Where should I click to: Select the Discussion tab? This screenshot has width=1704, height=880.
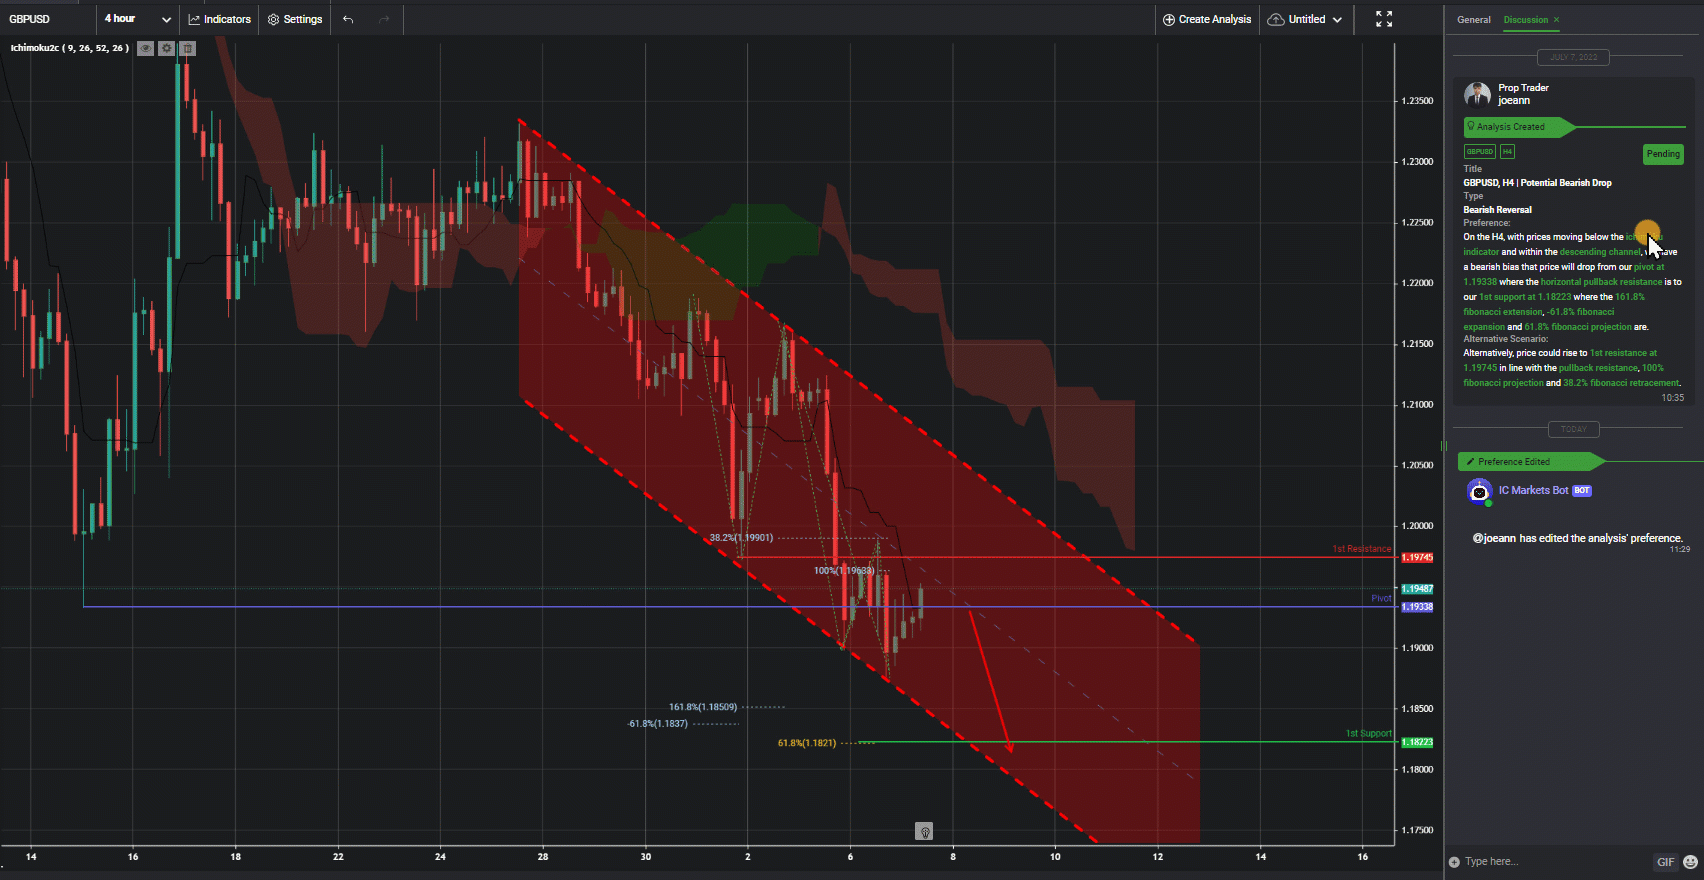point(1525,20)
